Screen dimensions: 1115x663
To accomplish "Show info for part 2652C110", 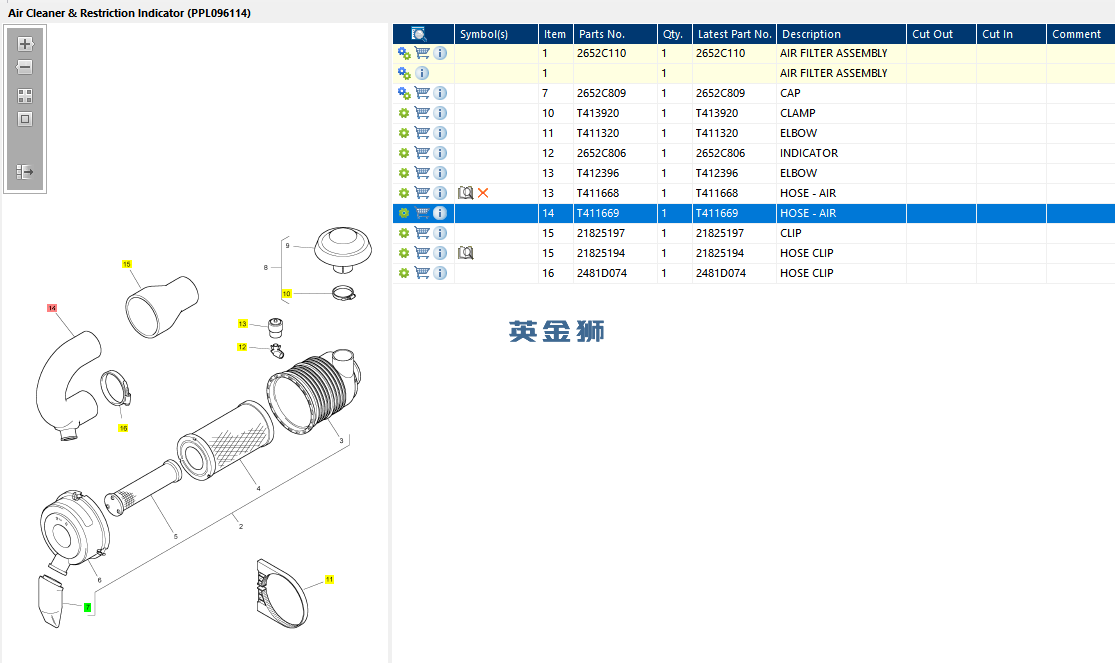I will [x=440, y=53].
